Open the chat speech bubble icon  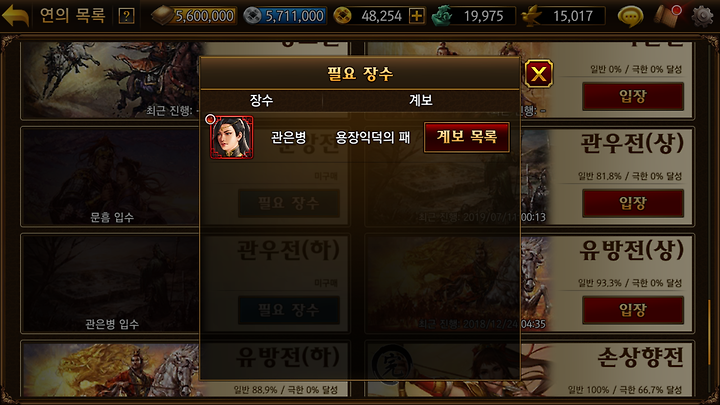tap(630, 17)
